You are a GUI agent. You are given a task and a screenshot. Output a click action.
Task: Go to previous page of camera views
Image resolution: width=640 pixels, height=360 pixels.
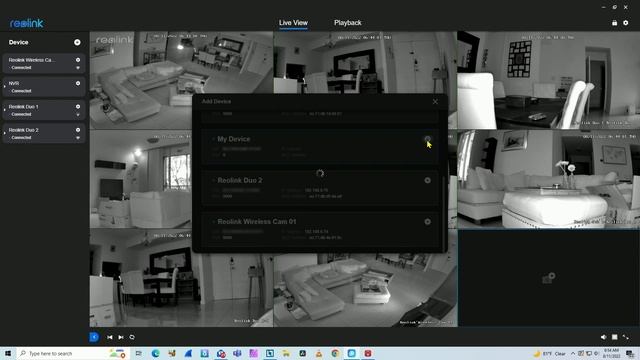109,337
